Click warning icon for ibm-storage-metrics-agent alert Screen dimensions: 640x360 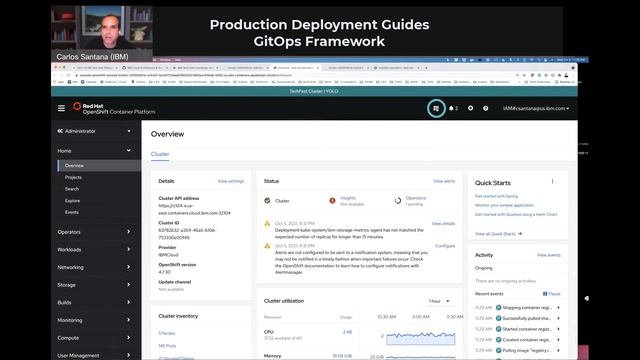pyautogui.click(x=267, y=224)
